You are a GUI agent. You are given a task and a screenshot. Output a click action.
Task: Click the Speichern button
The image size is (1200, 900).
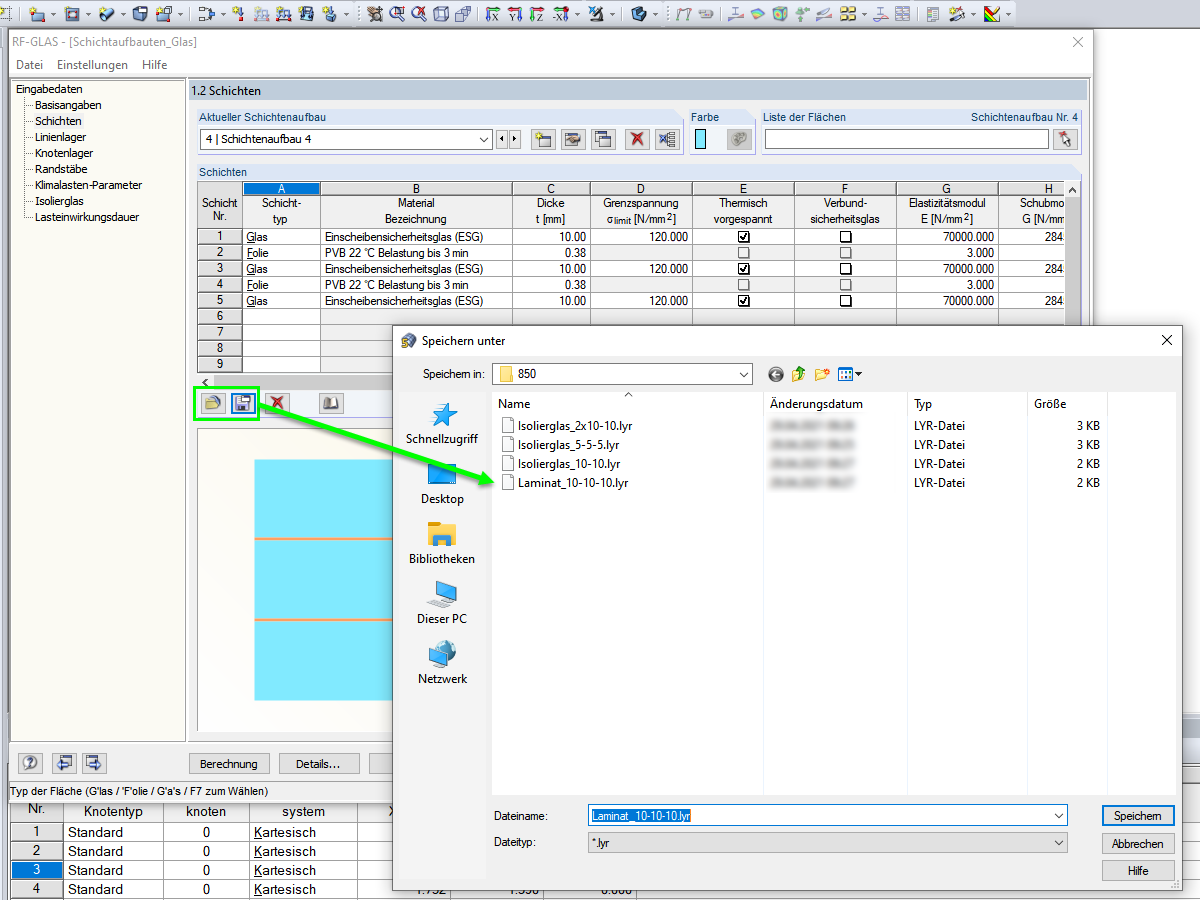coord(1138,816)
